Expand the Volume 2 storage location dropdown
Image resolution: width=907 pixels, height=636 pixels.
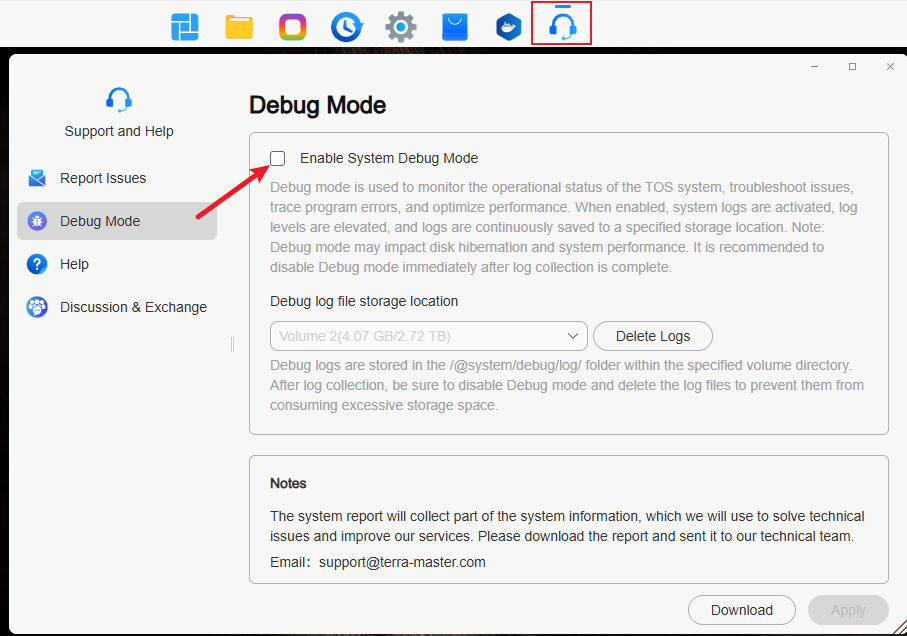[429, 336]
